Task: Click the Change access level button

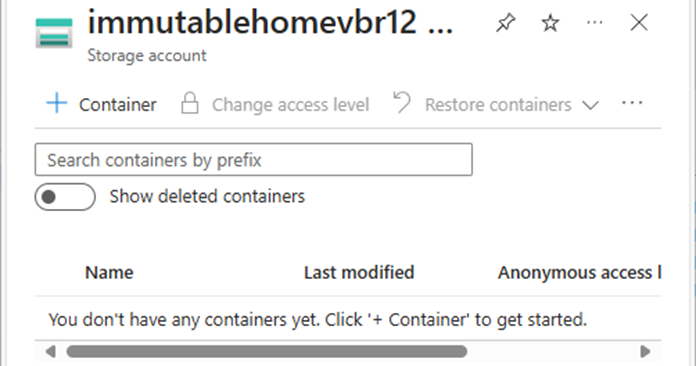Action: (x=275, y=104)
